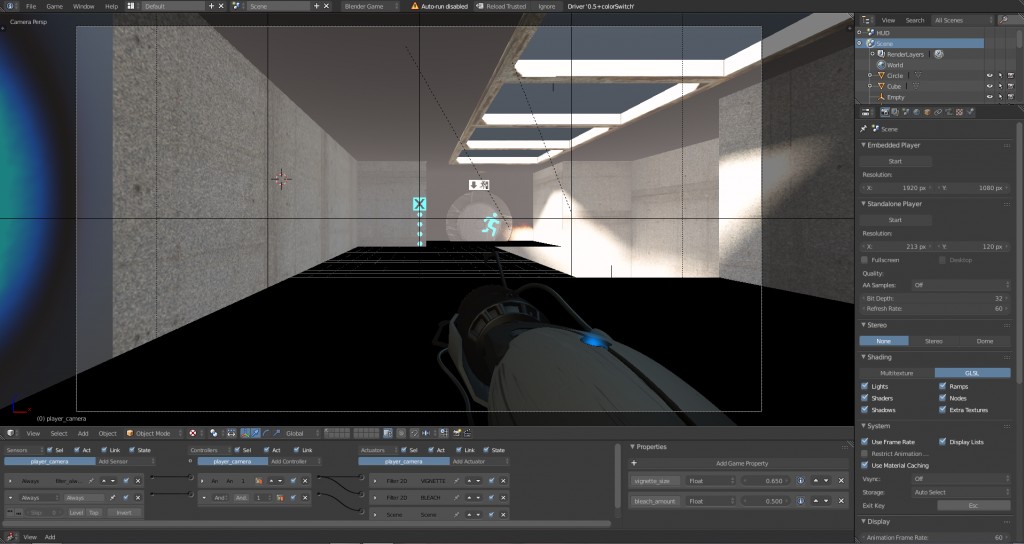Toggle the Shadows checkbox
1024x544 pixels.
[865, 409]
